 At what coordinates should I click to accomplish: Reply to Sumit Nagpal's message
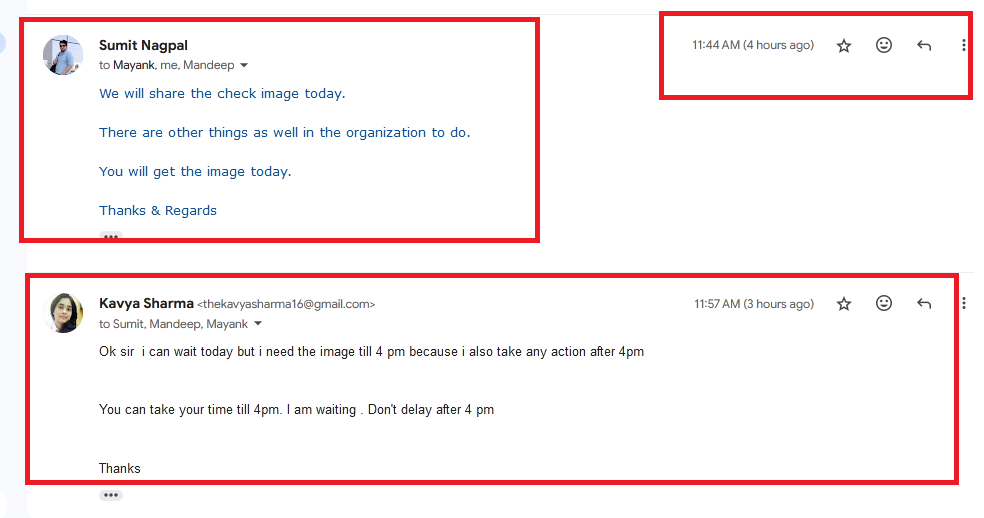click(924, 45)
